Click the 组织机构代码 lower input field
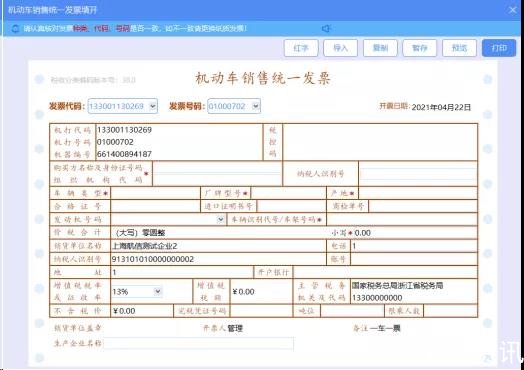Viewport: 524px width, 370px height. [x=217, y=179]
